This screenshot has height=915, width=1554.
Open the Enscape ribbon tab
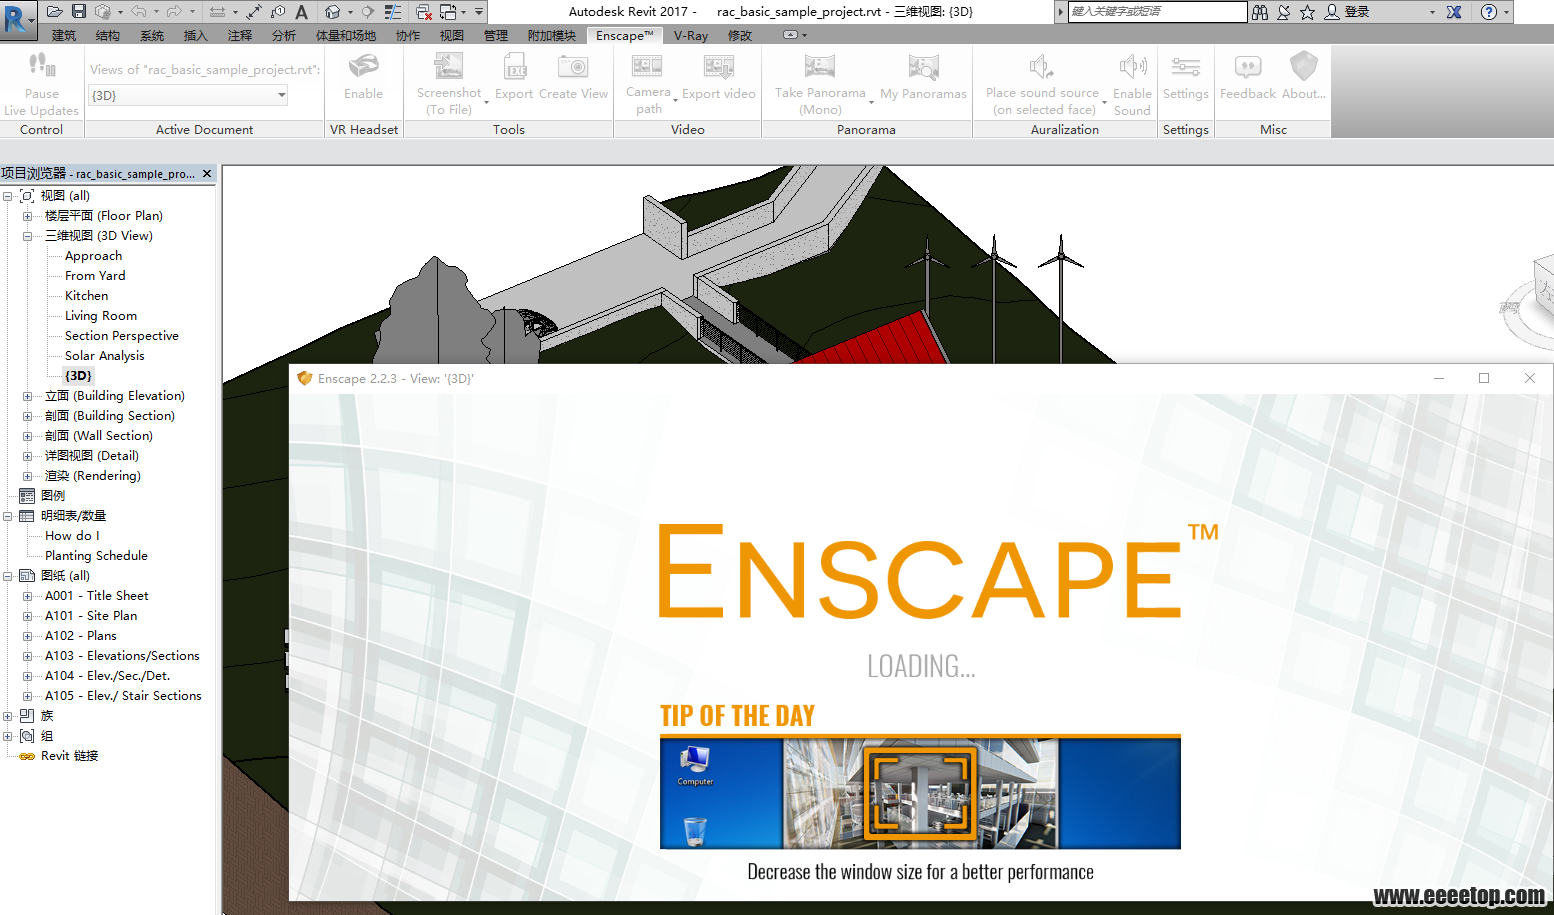(x=625, y=35)
